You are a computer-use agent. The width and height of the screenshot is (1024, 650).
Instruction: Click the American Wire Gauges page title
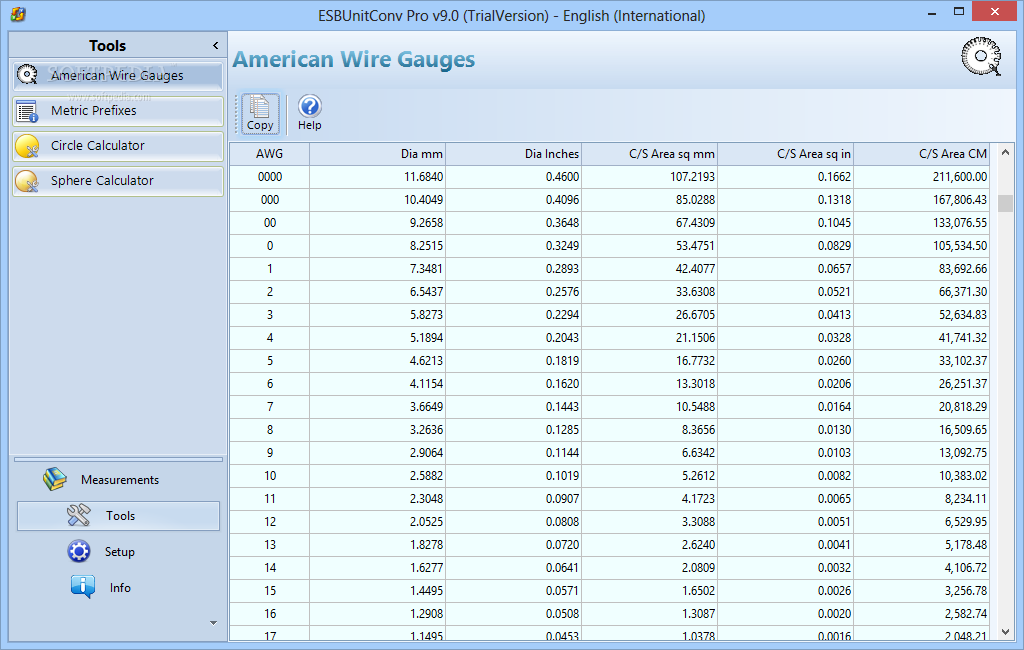(353, 59)
